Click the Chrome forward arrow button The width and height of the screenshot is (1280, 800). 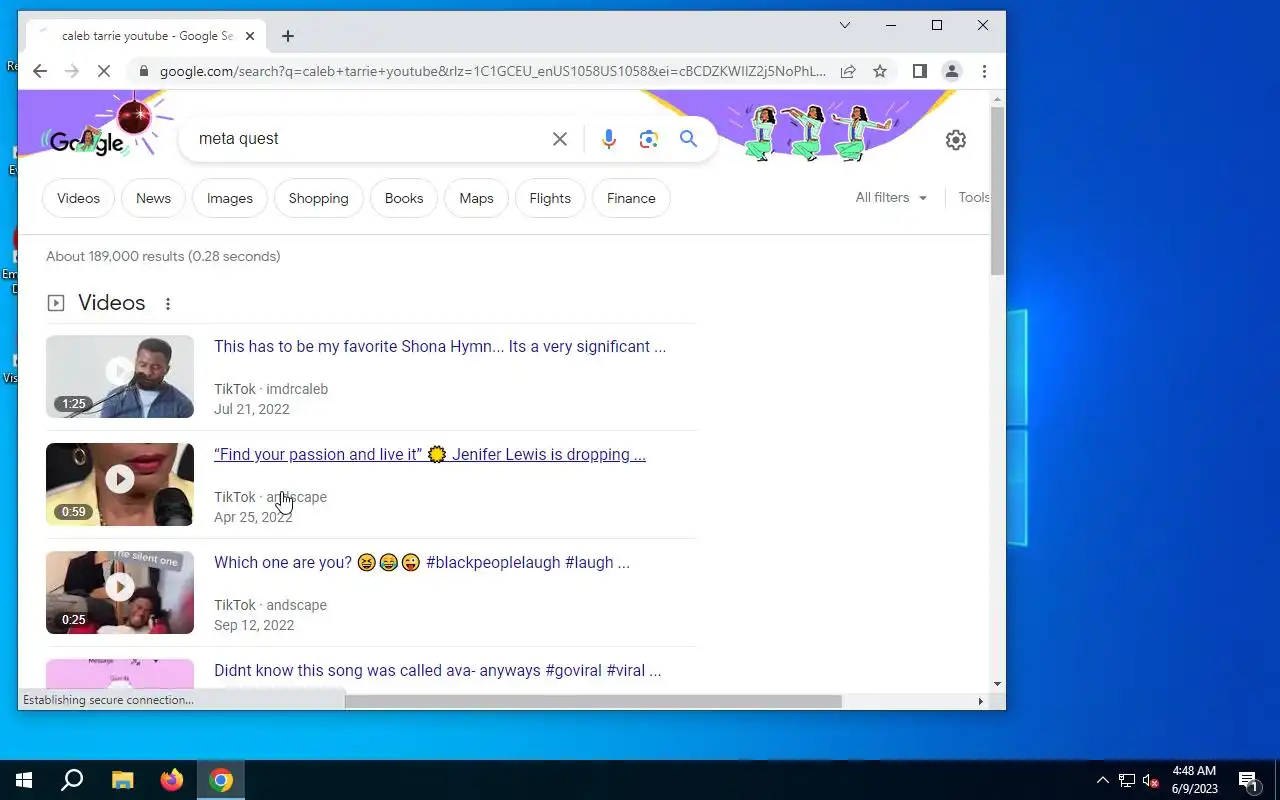[x=72, y=71]
